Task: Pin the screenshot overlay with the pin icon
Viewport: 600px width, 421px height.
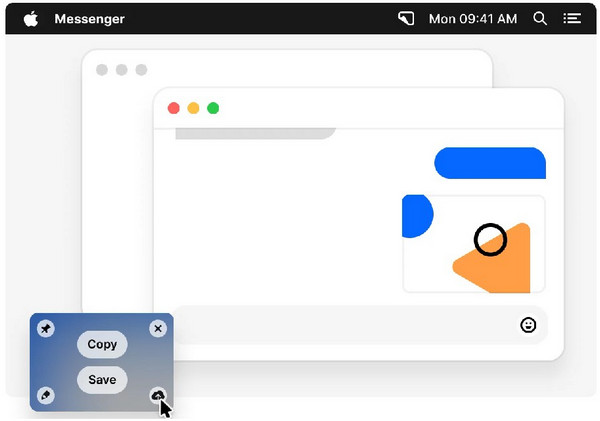Action: pyautogui.click(x=46, y=329)
